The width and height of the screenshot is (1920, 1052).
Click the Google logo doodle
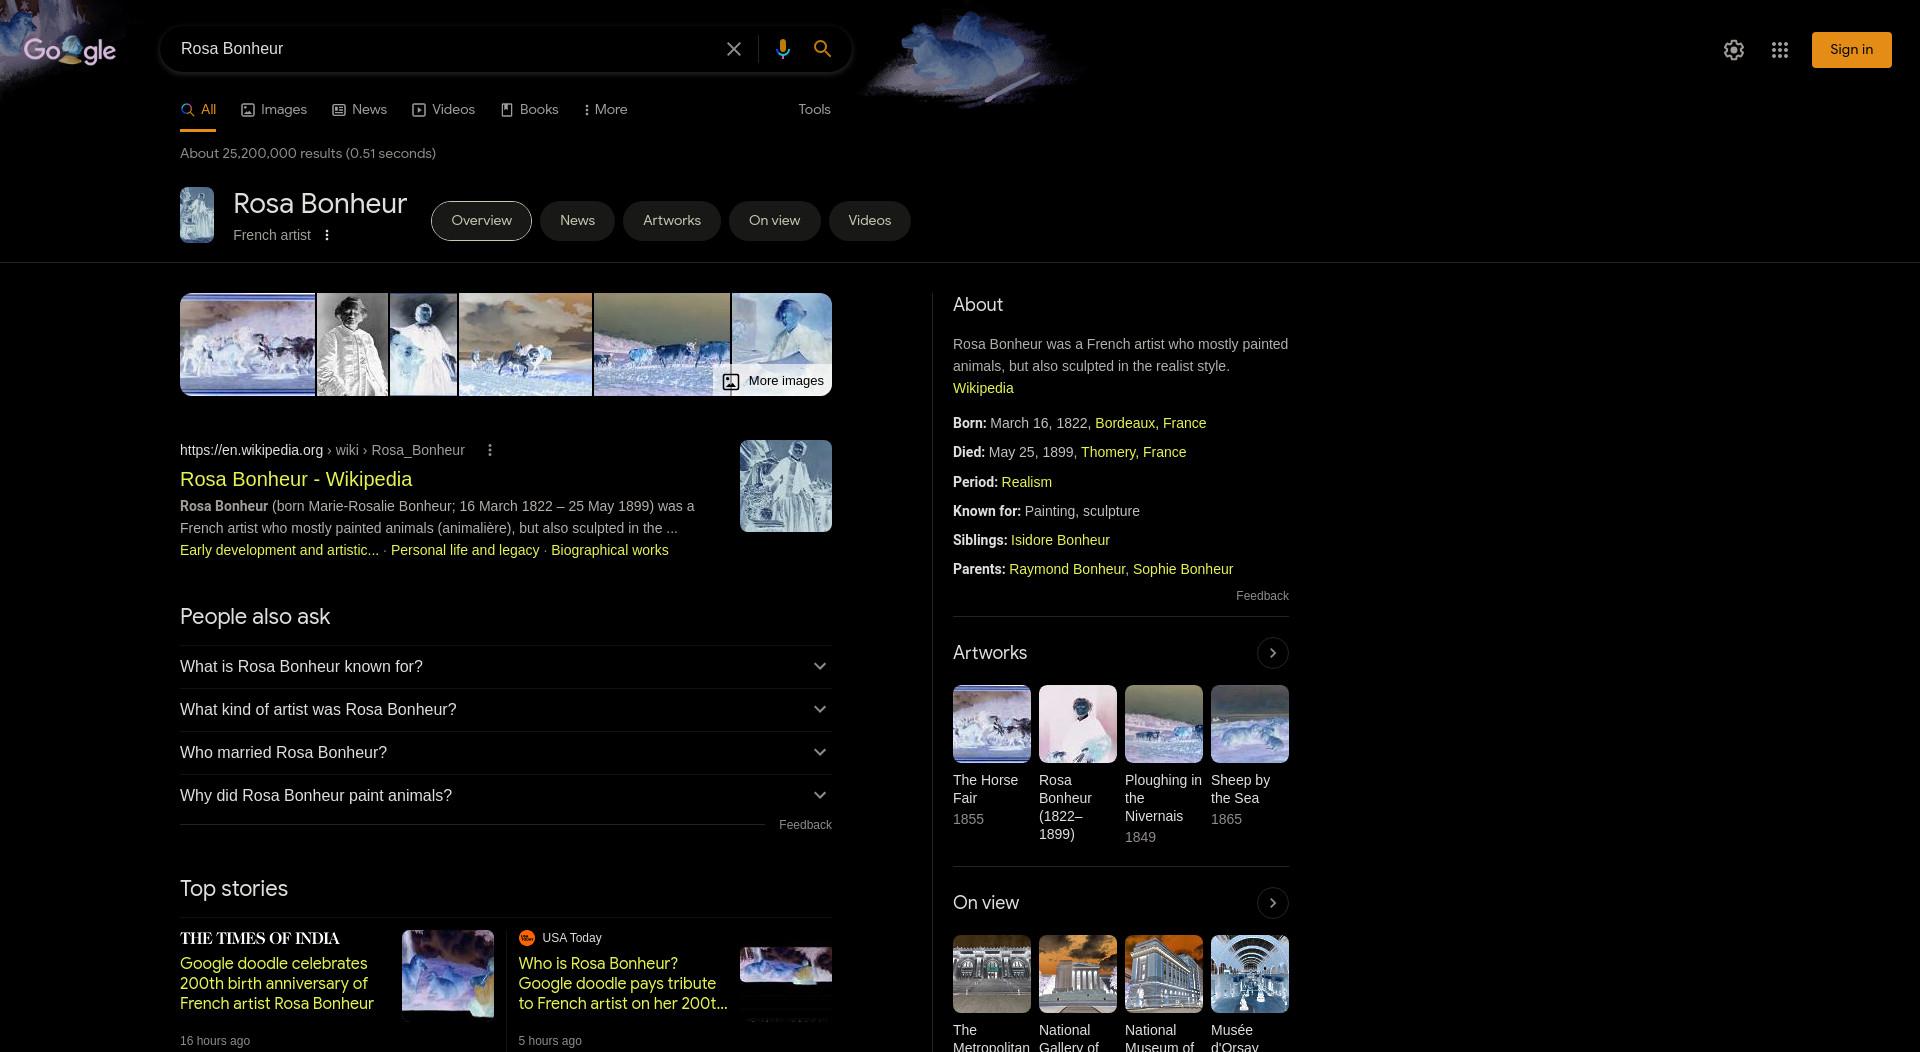coord(70,50)
